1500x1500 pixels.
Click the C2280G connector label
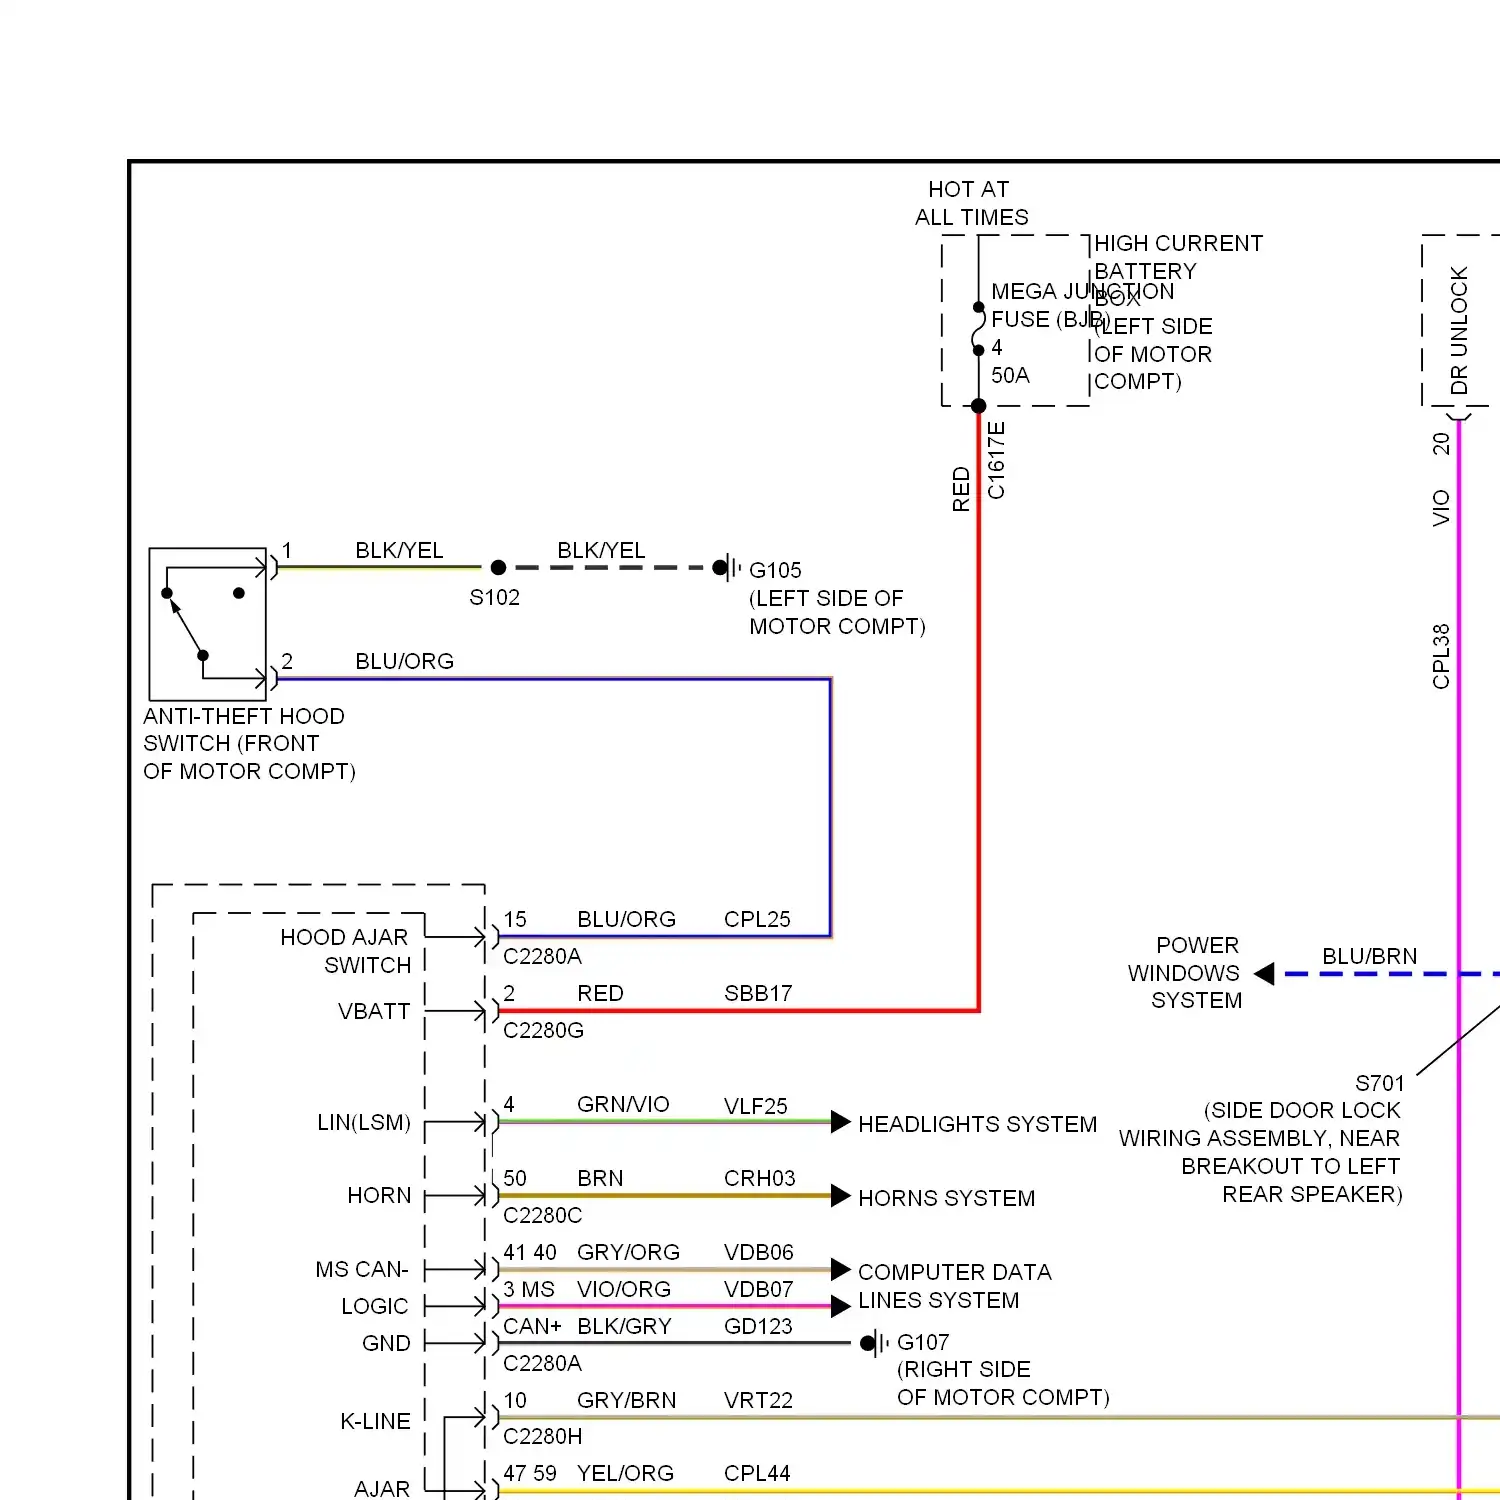[543, 1030]
